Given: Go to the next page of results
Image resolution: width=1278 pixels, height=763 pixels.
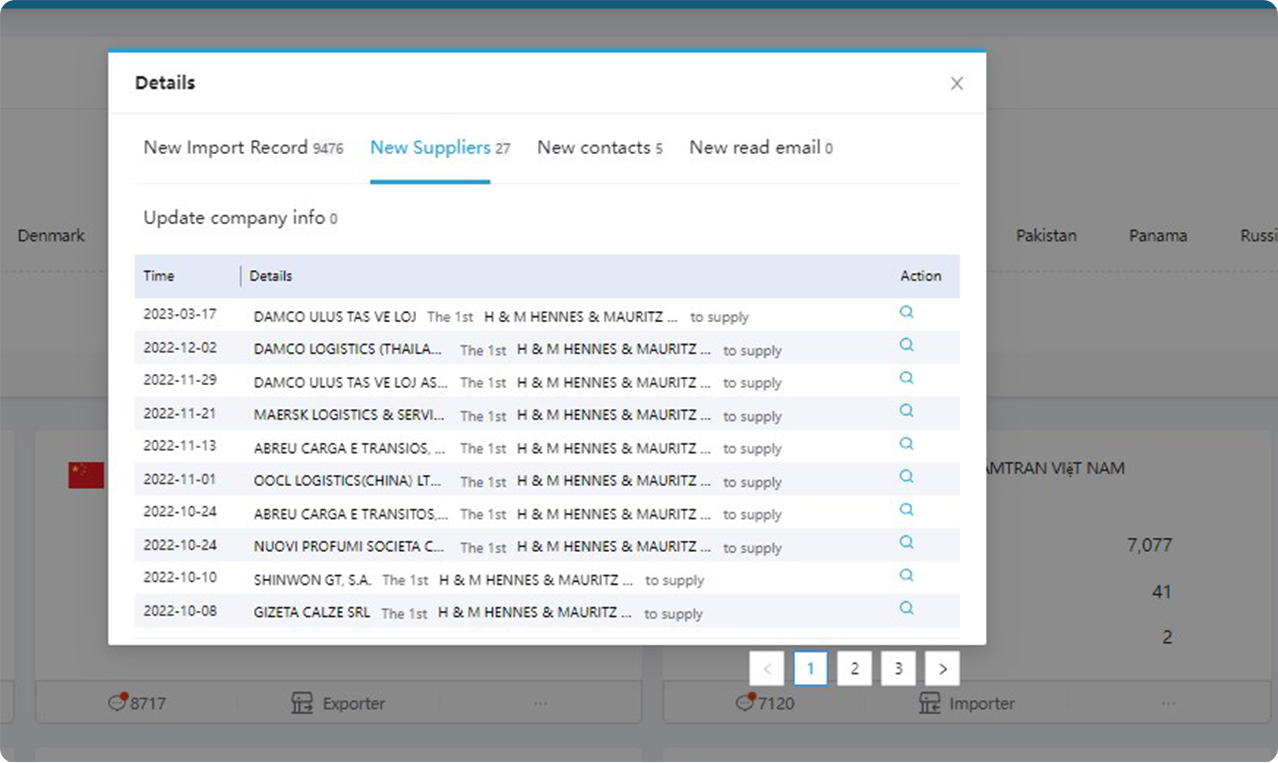Looking at the screenshot, I should [x=942, y=669].
